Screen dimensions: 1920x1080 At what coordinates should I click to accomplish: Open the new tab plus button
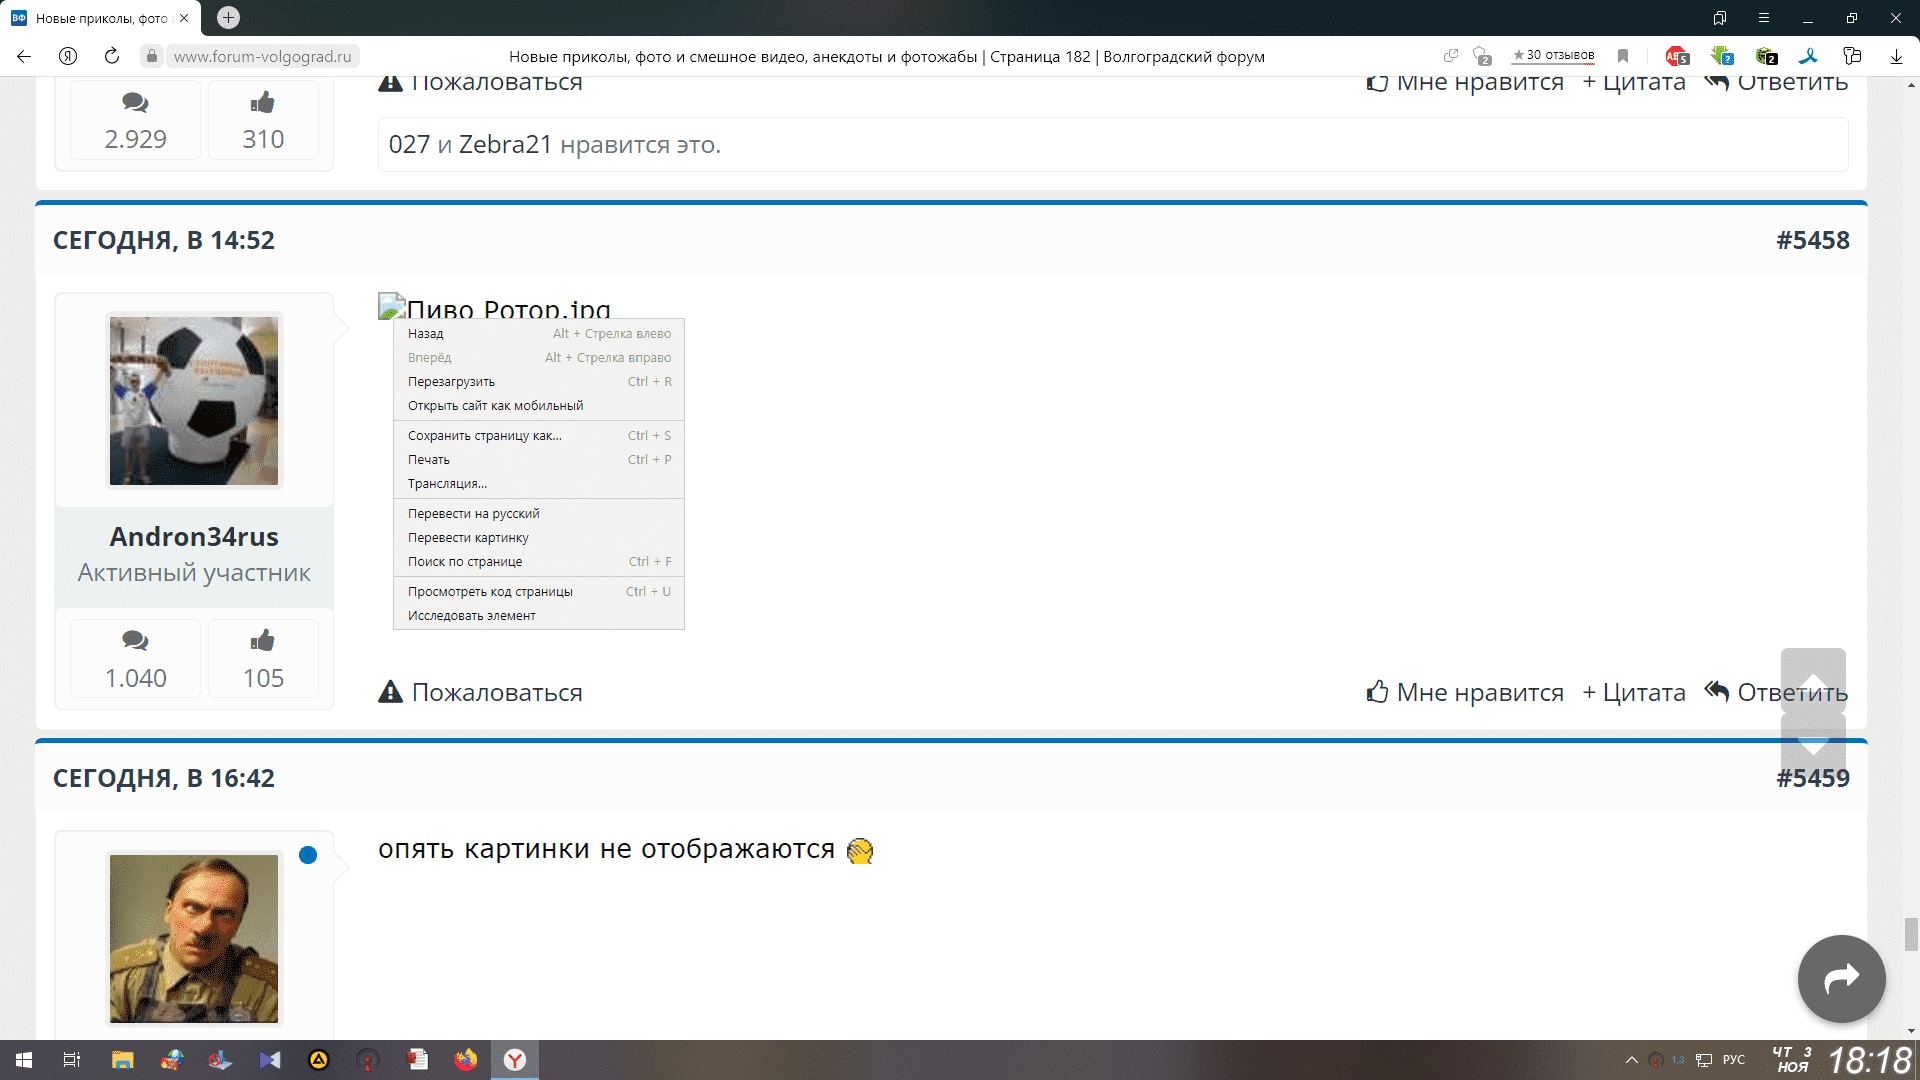coord(228,17)
